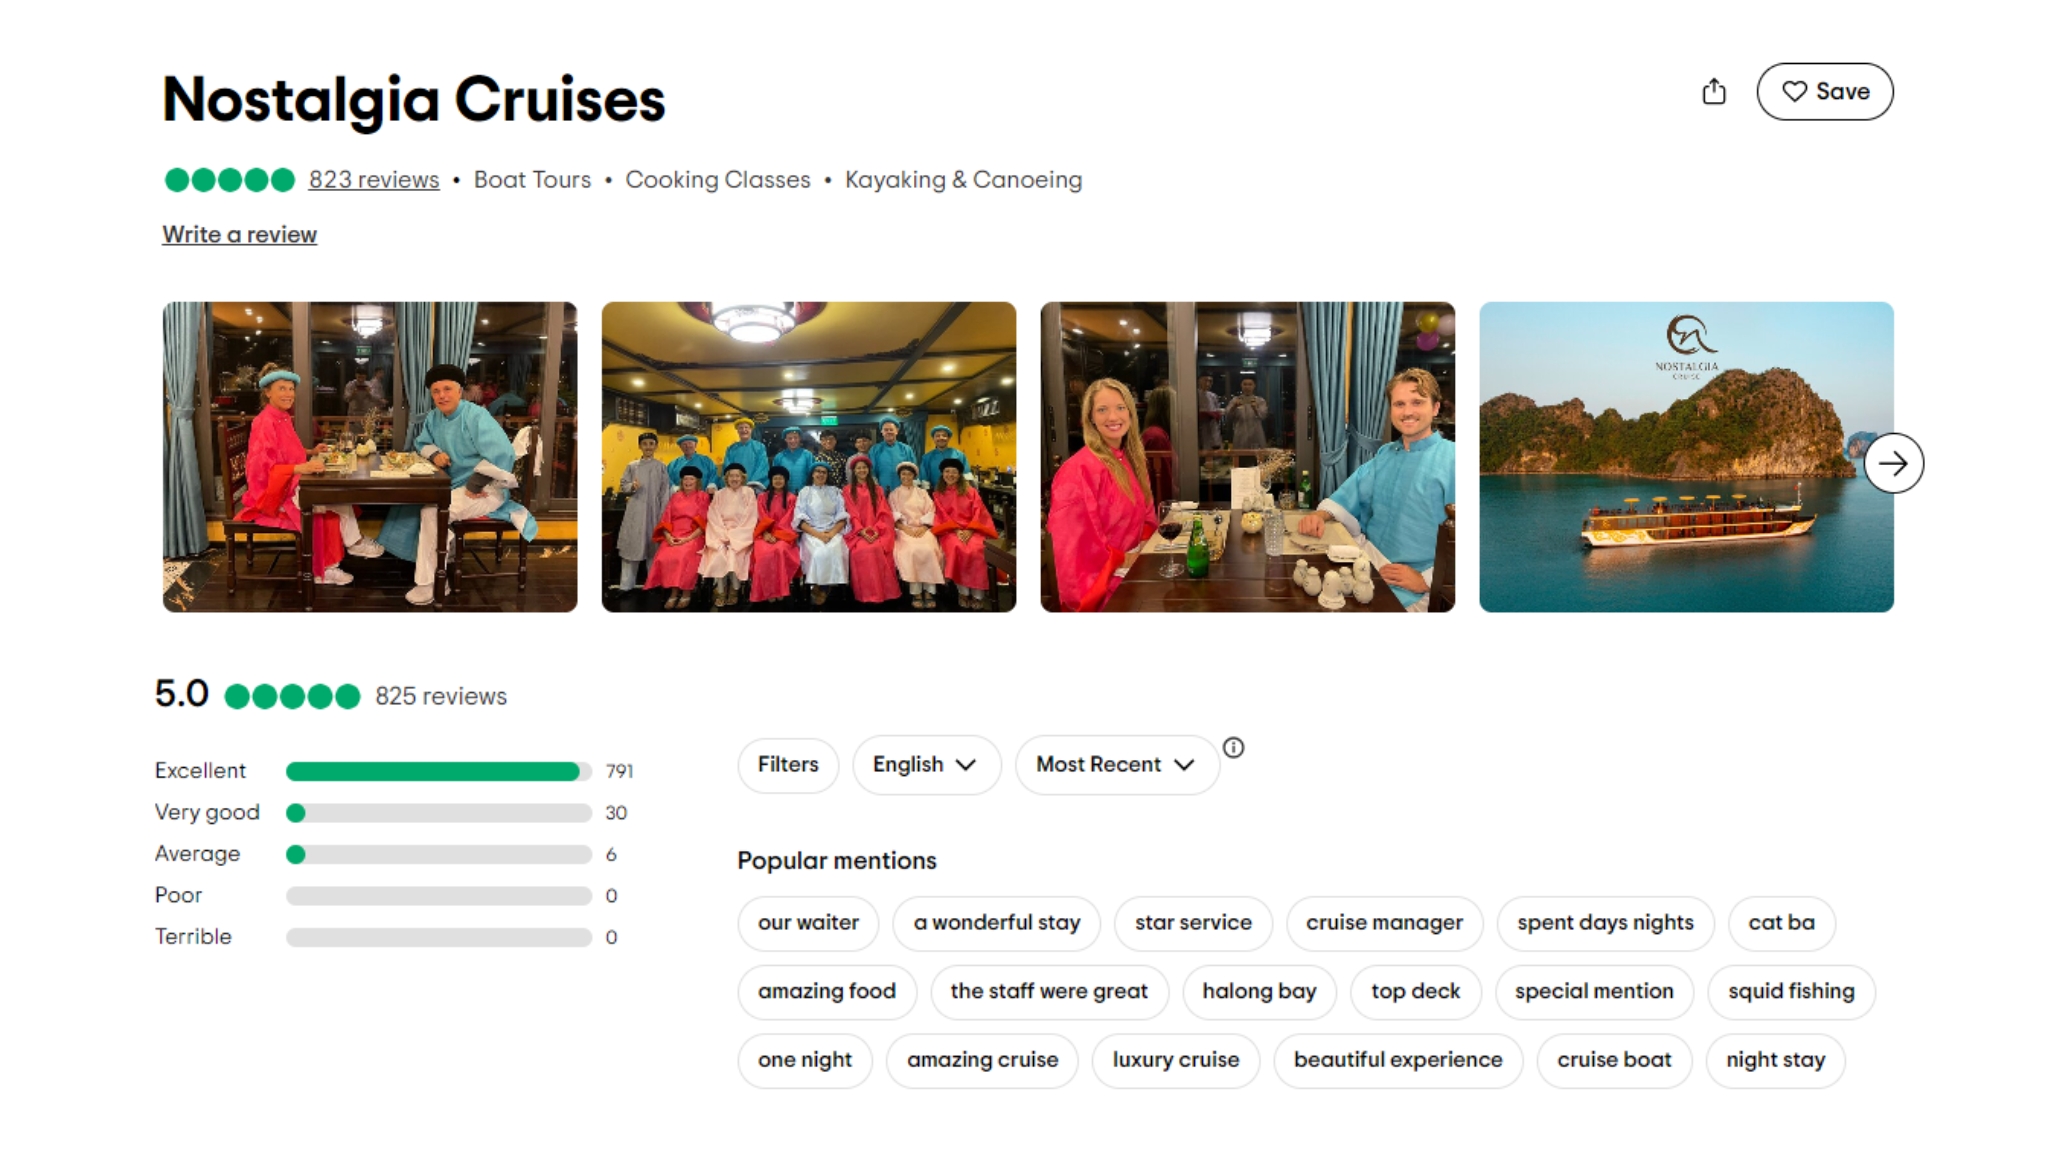Open the review Filters panel
The width and height of the screenshot is (2048, 1152).
787,765
